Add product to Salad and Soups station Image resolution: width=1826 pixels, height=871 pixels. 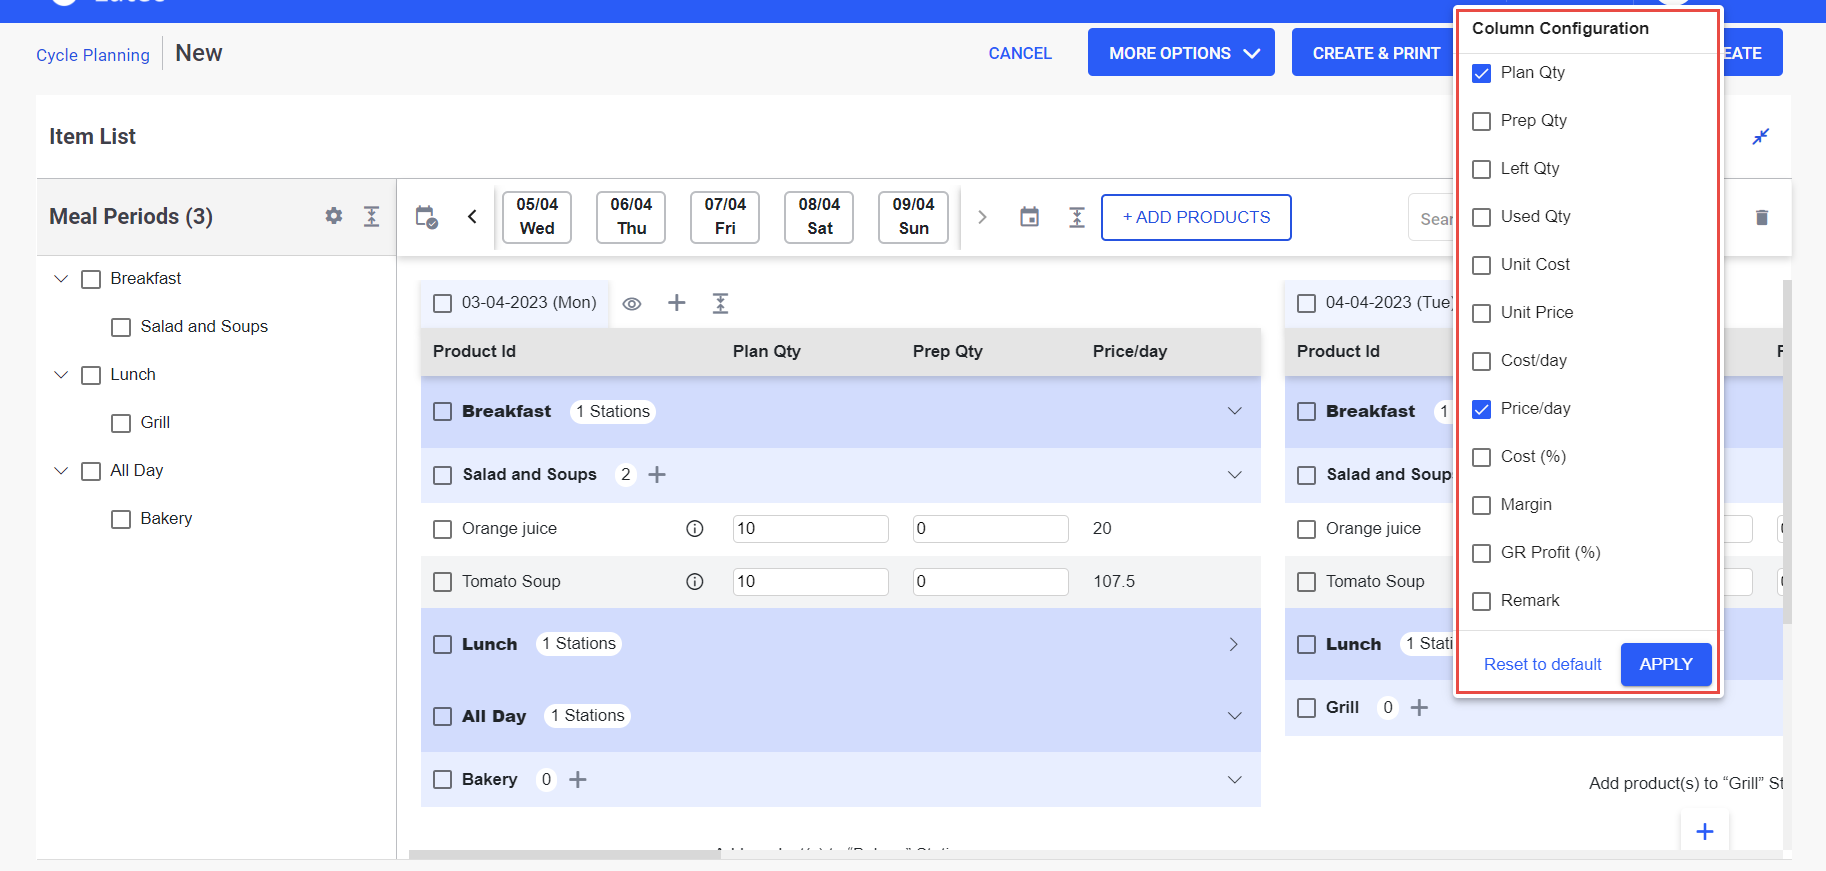[x=657, y=475]
